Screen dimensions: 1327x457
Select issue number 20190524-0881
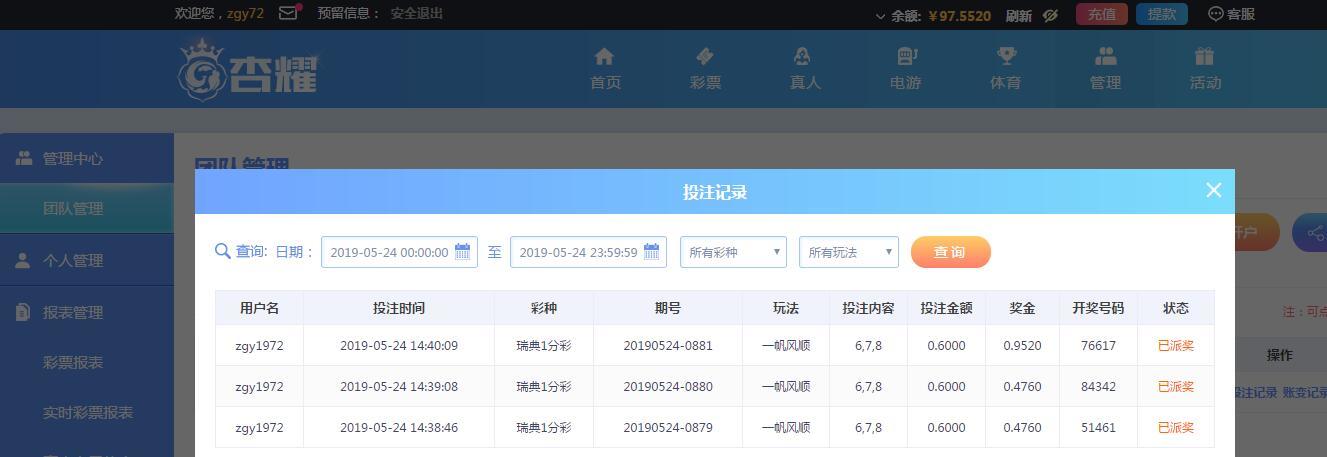coord(668,346)
